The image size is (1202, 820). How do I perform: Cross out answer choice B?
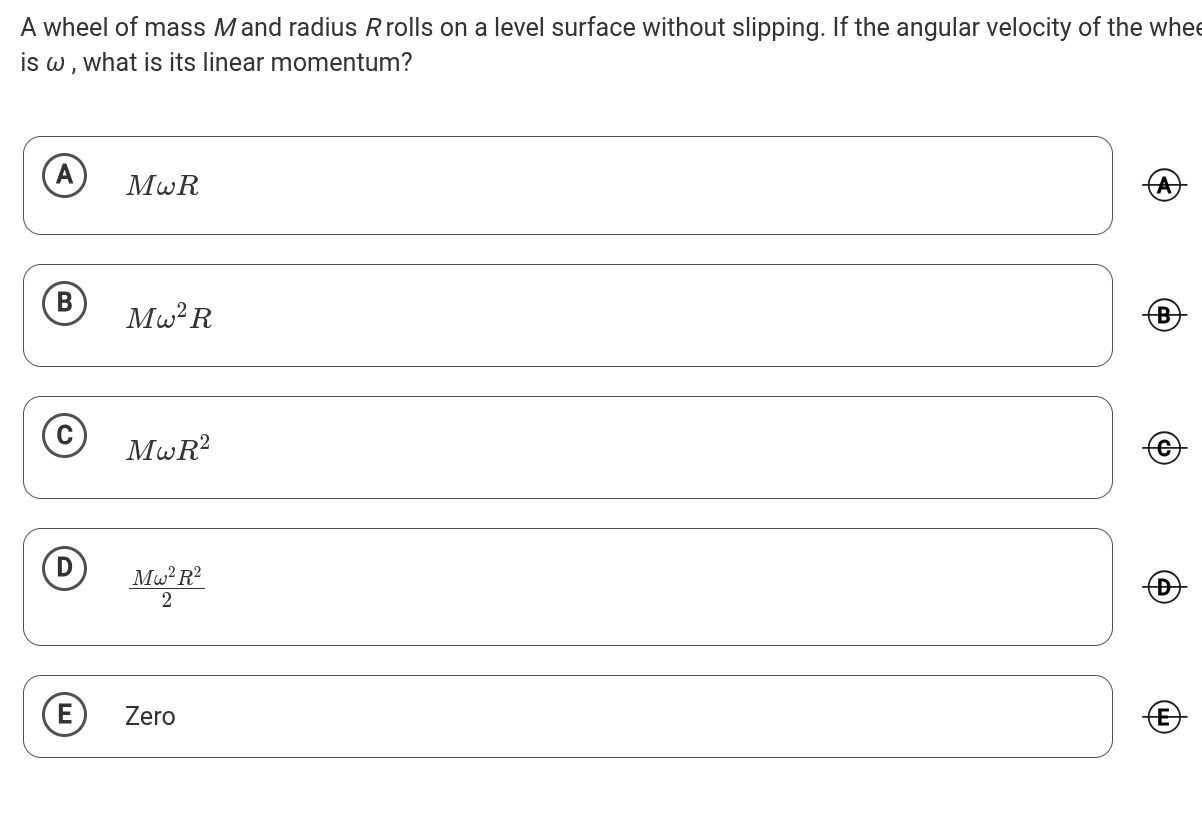(x=1163, y=316)
